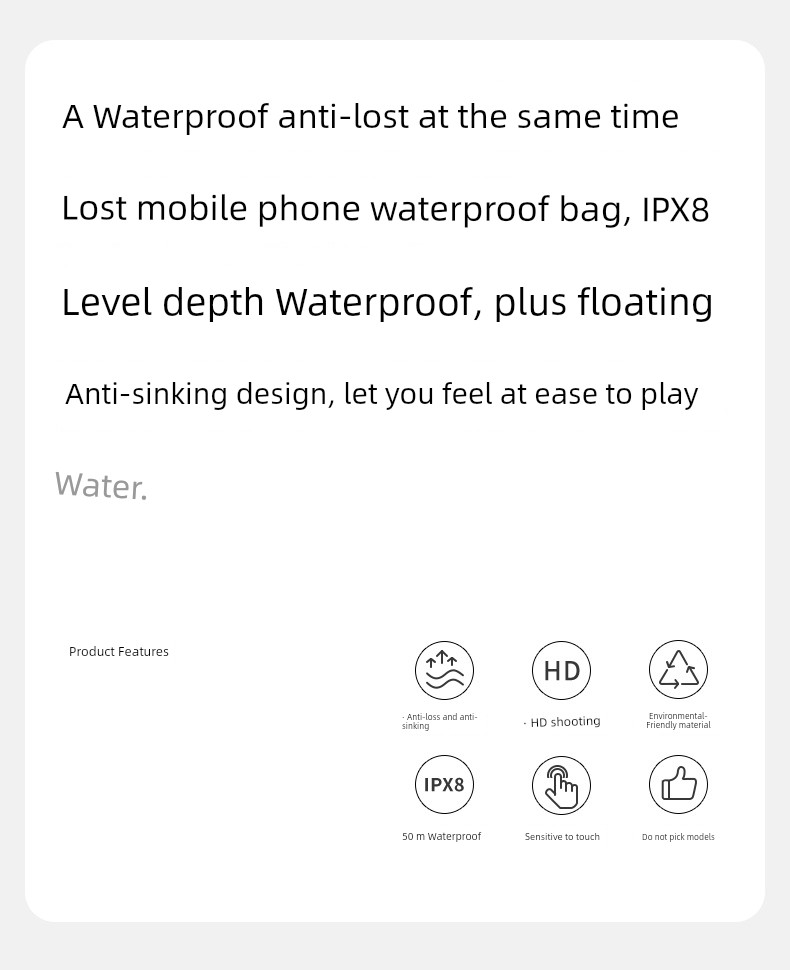The image size is (790, 970).
Task: Click the 'Product Features' label
Action: [x=119, y=651]
